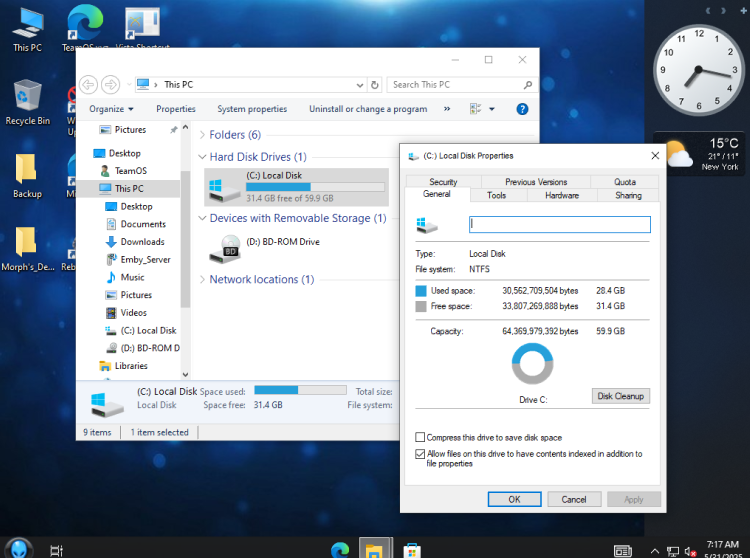Switch to the Hardware tab
750x558 pixels.
562,195
